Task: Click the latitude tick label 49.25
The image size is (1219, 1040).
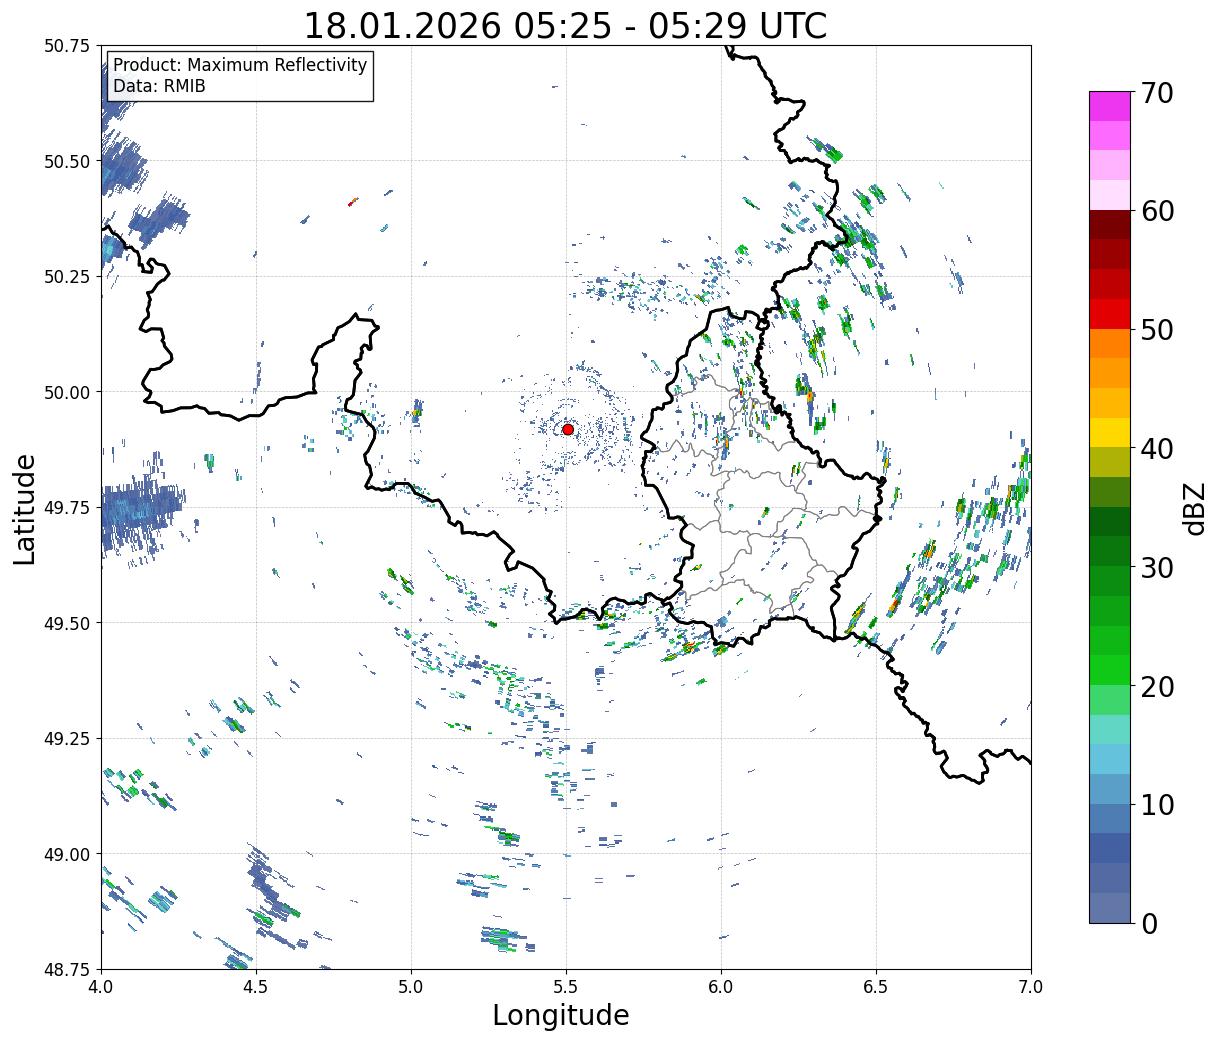Action: (x=67, y=738)
